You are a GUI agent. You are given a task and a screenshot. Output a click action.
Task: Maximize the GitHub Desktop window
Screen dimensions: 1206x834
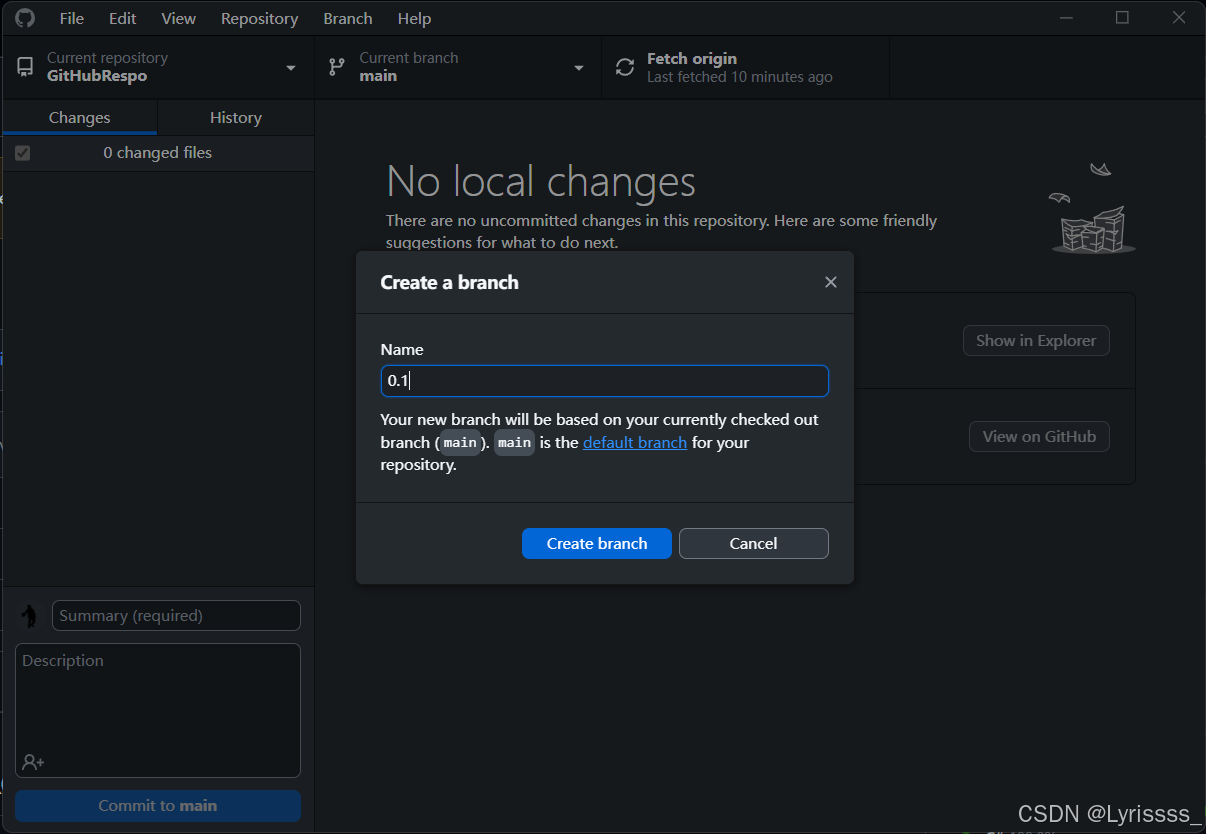pos(1123,18)
